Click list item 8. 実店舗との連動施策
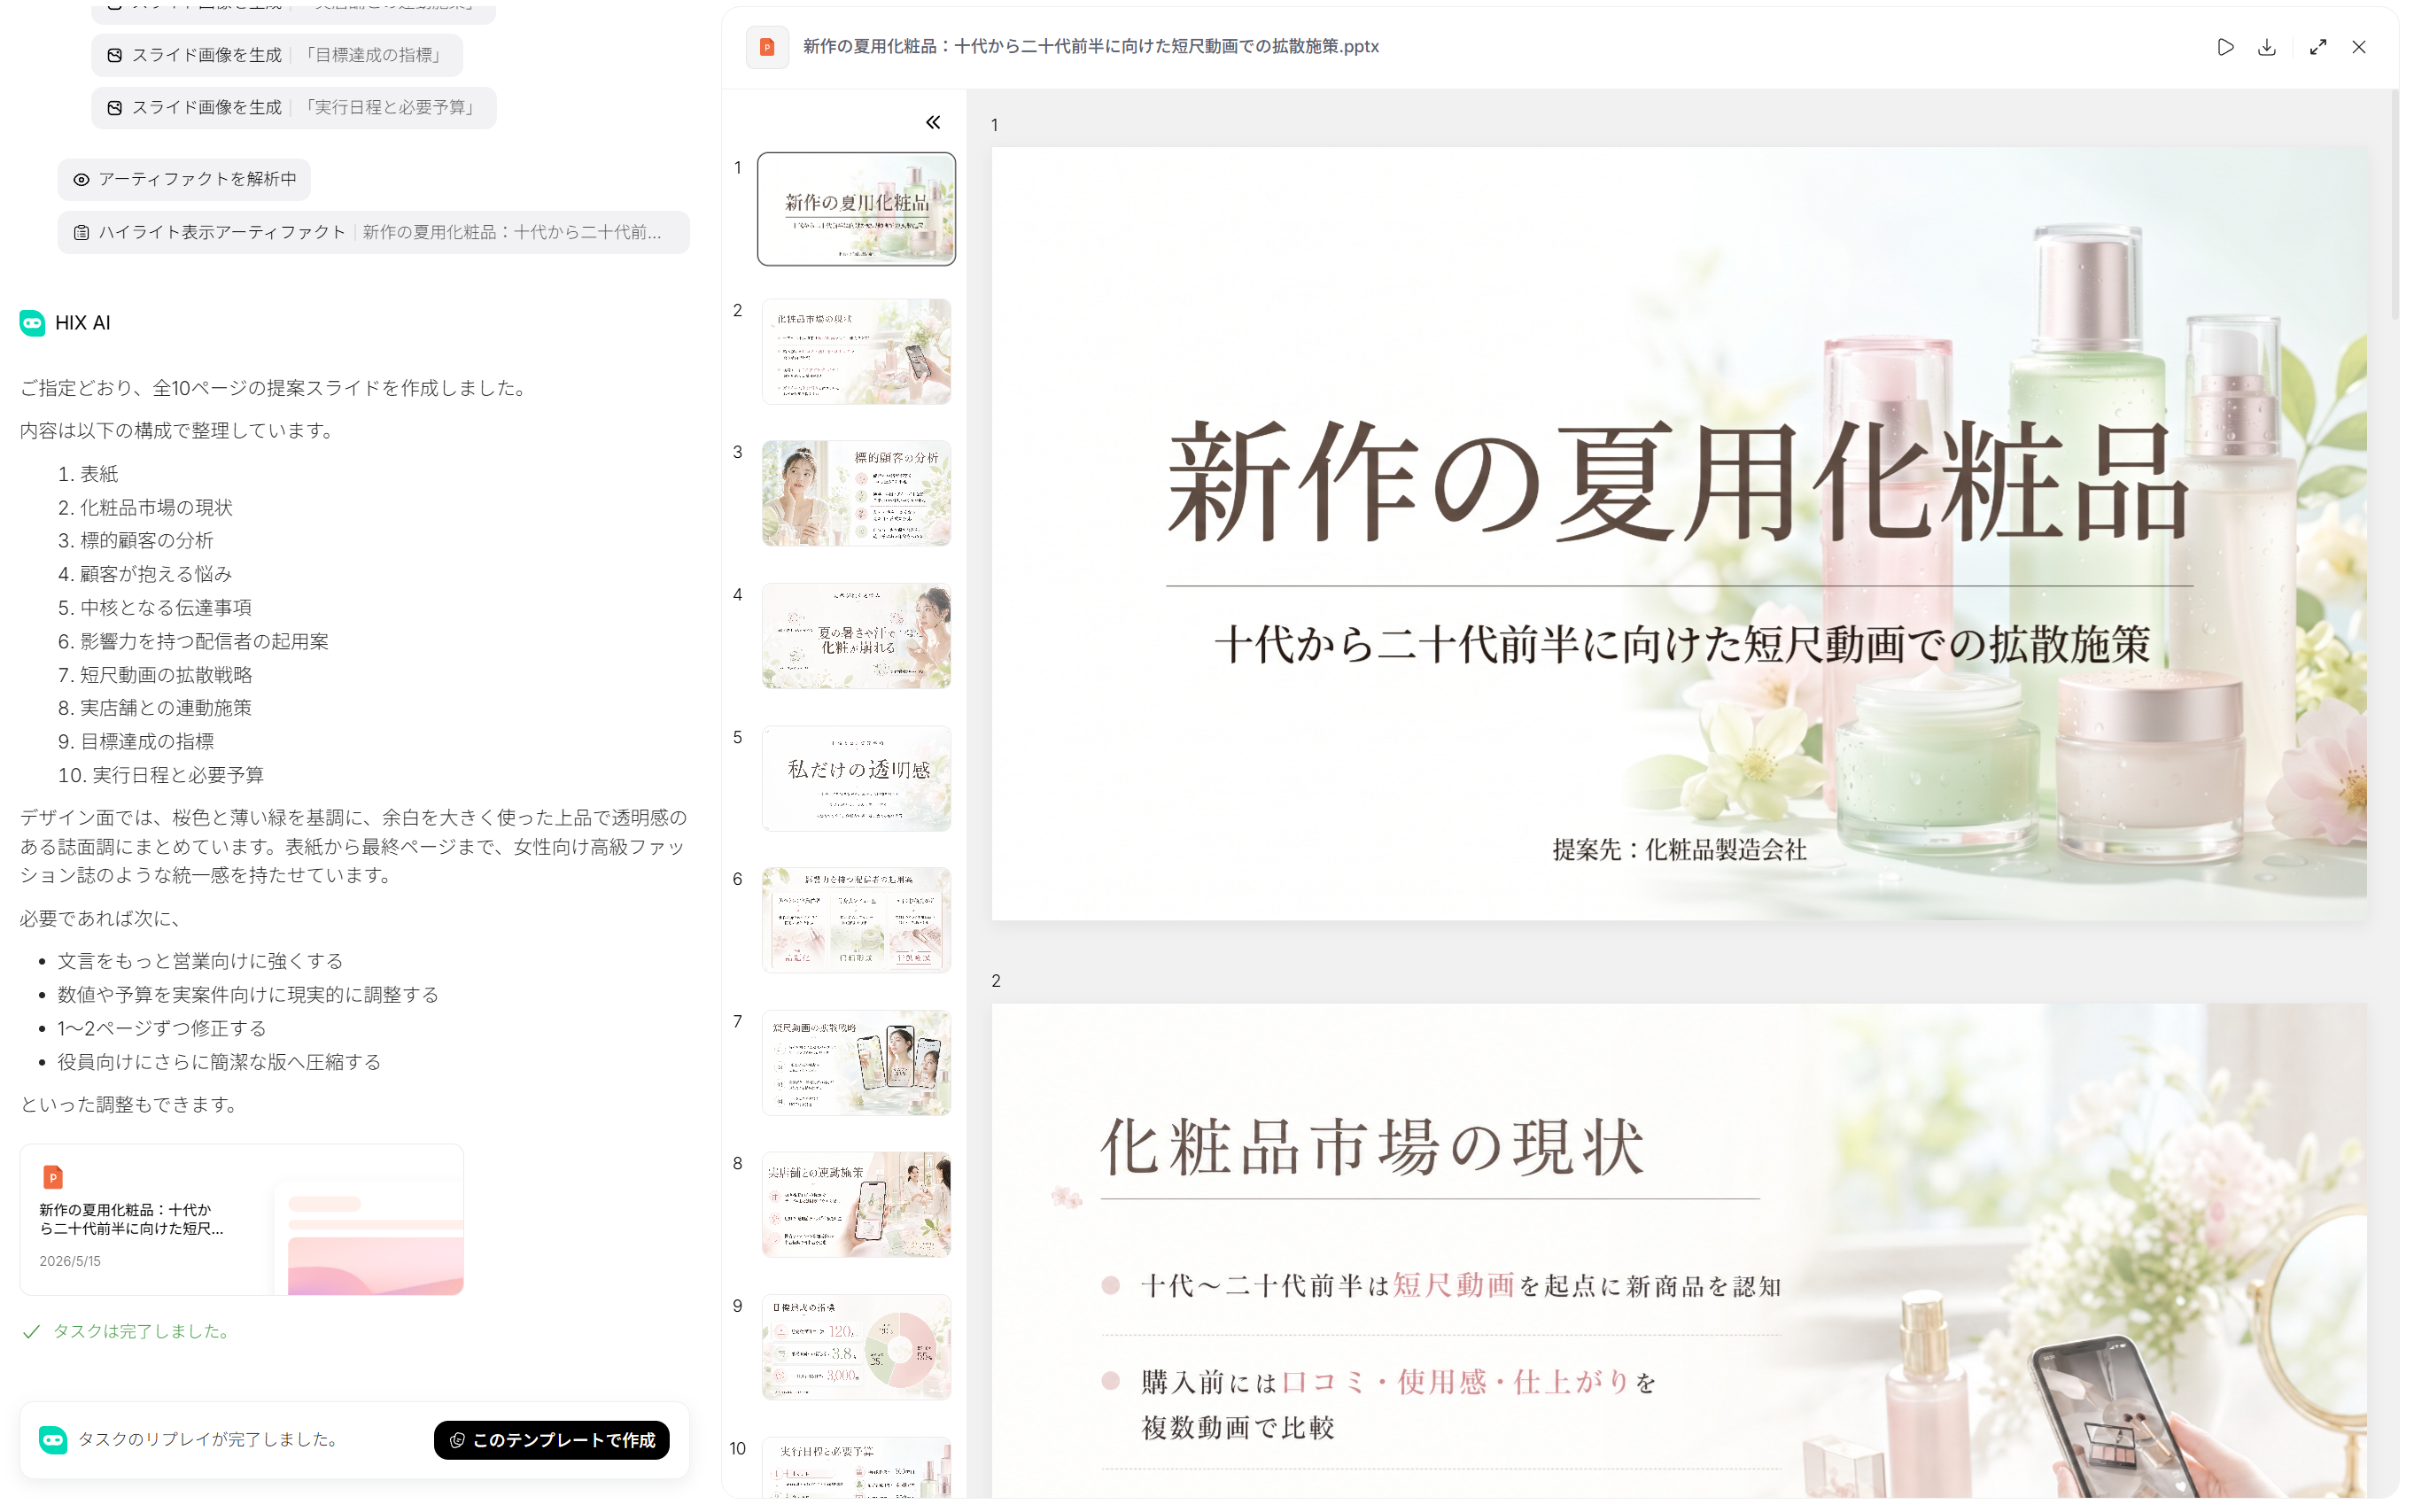The image size is (2414, 1512). [x=154, y=708]
